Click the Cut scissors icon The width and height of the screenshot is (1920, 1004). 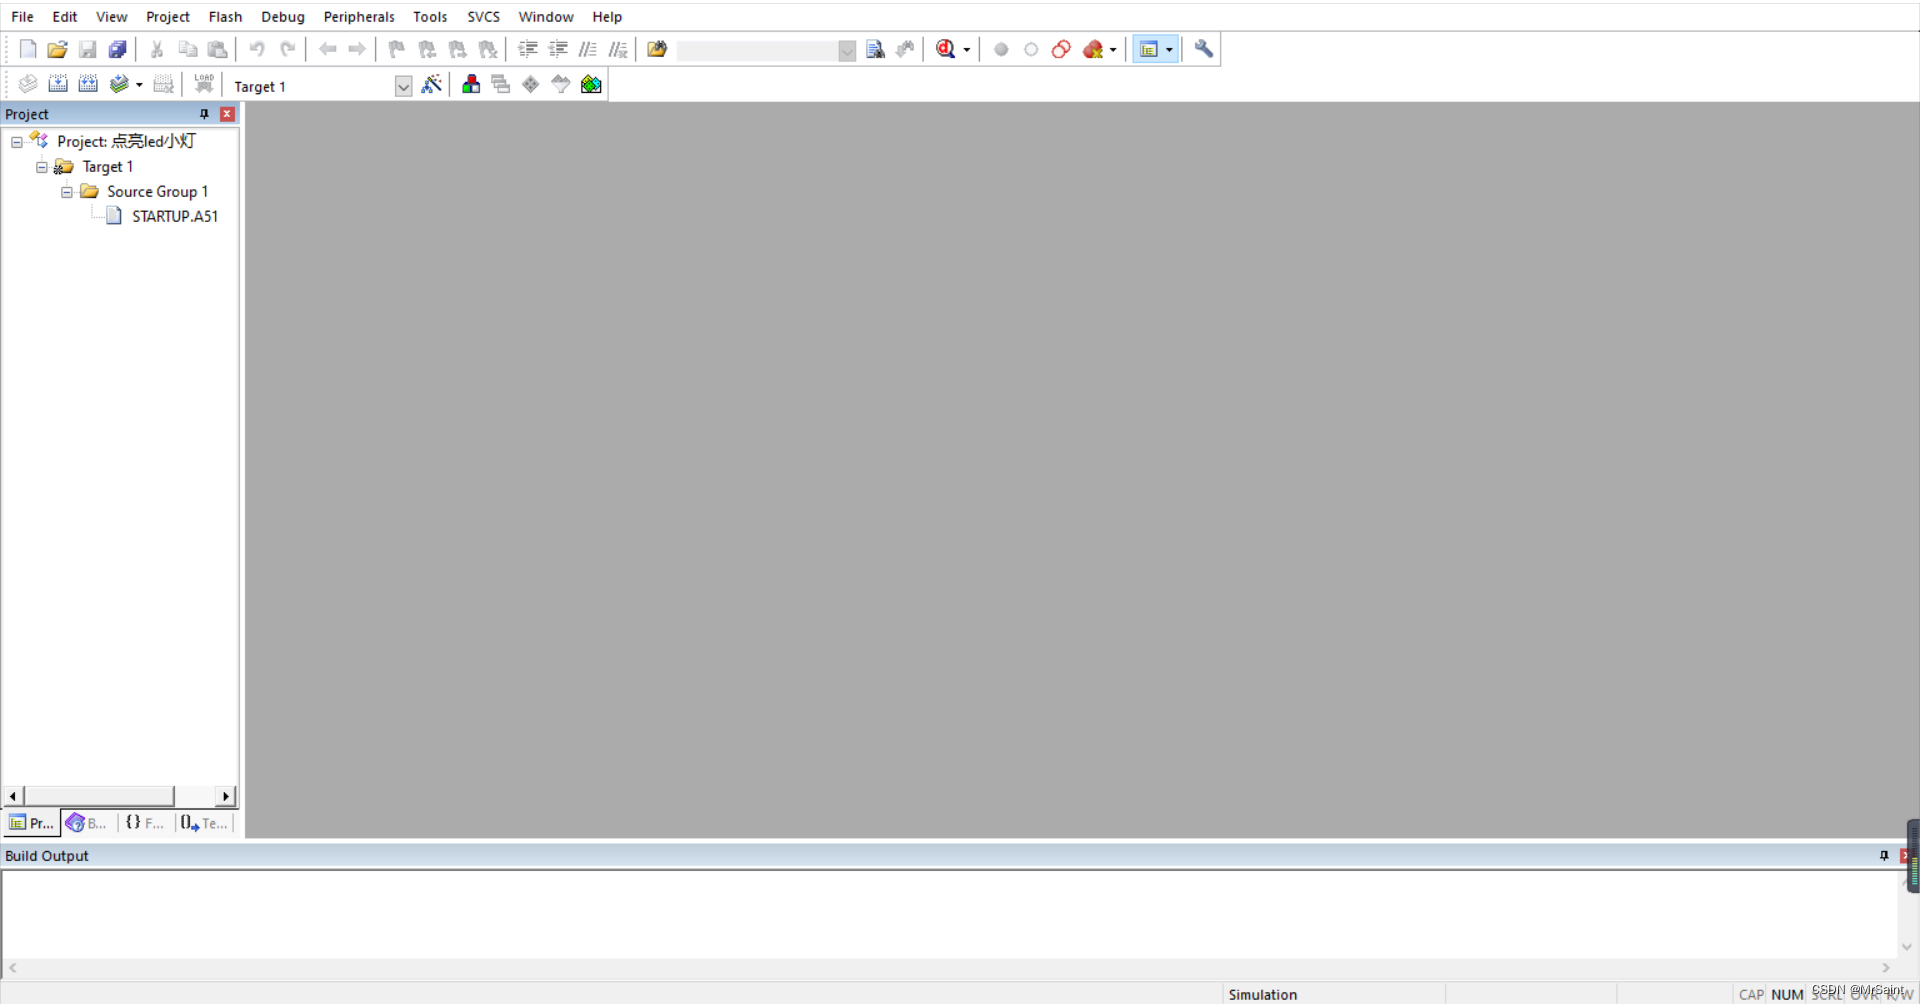click(x=157, y=49)
